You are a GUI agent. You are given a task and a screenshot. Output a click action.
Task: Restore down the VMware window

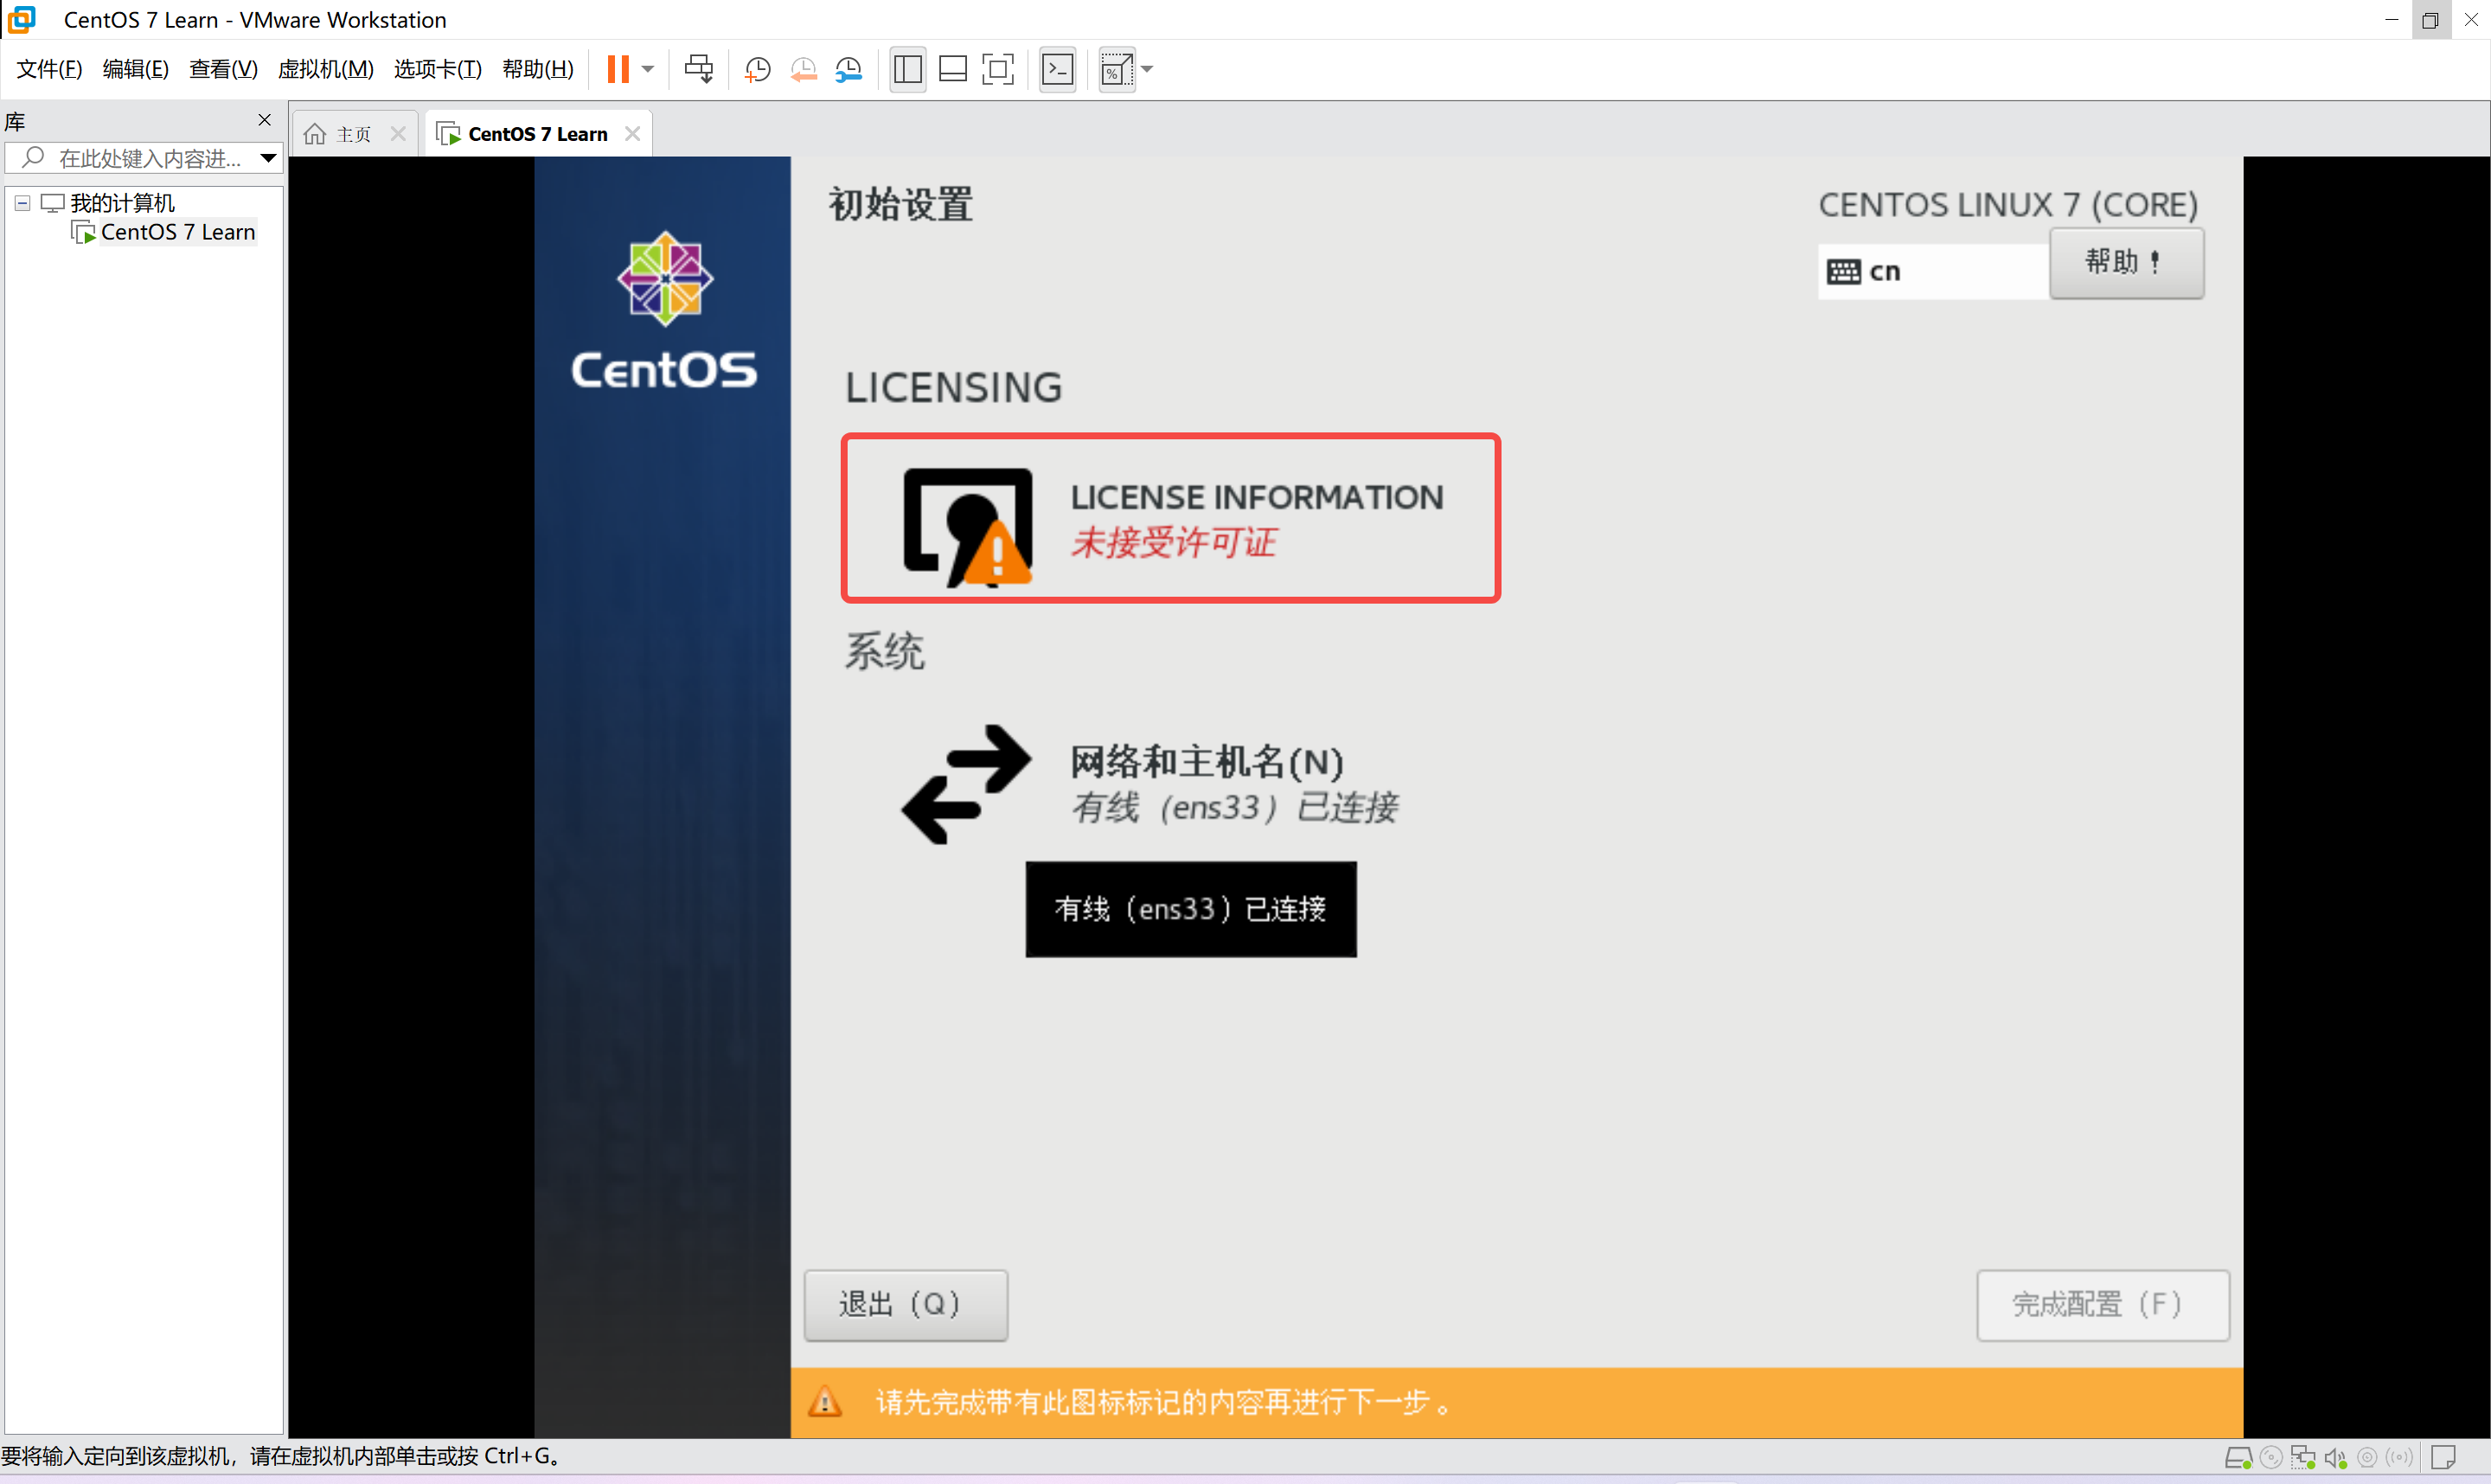[x=2430, y=20]
